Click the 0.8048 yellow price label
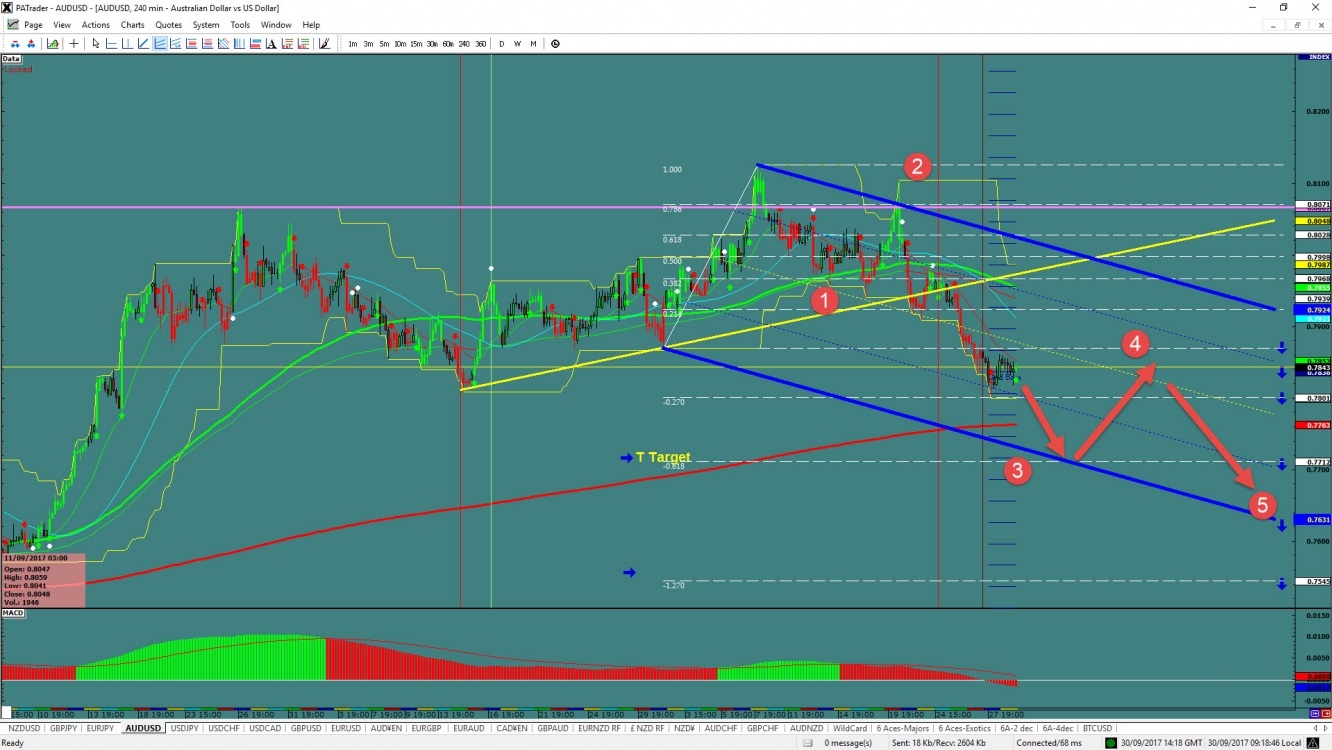Screen dimensions: 1332x750 tap(1311, 221)
